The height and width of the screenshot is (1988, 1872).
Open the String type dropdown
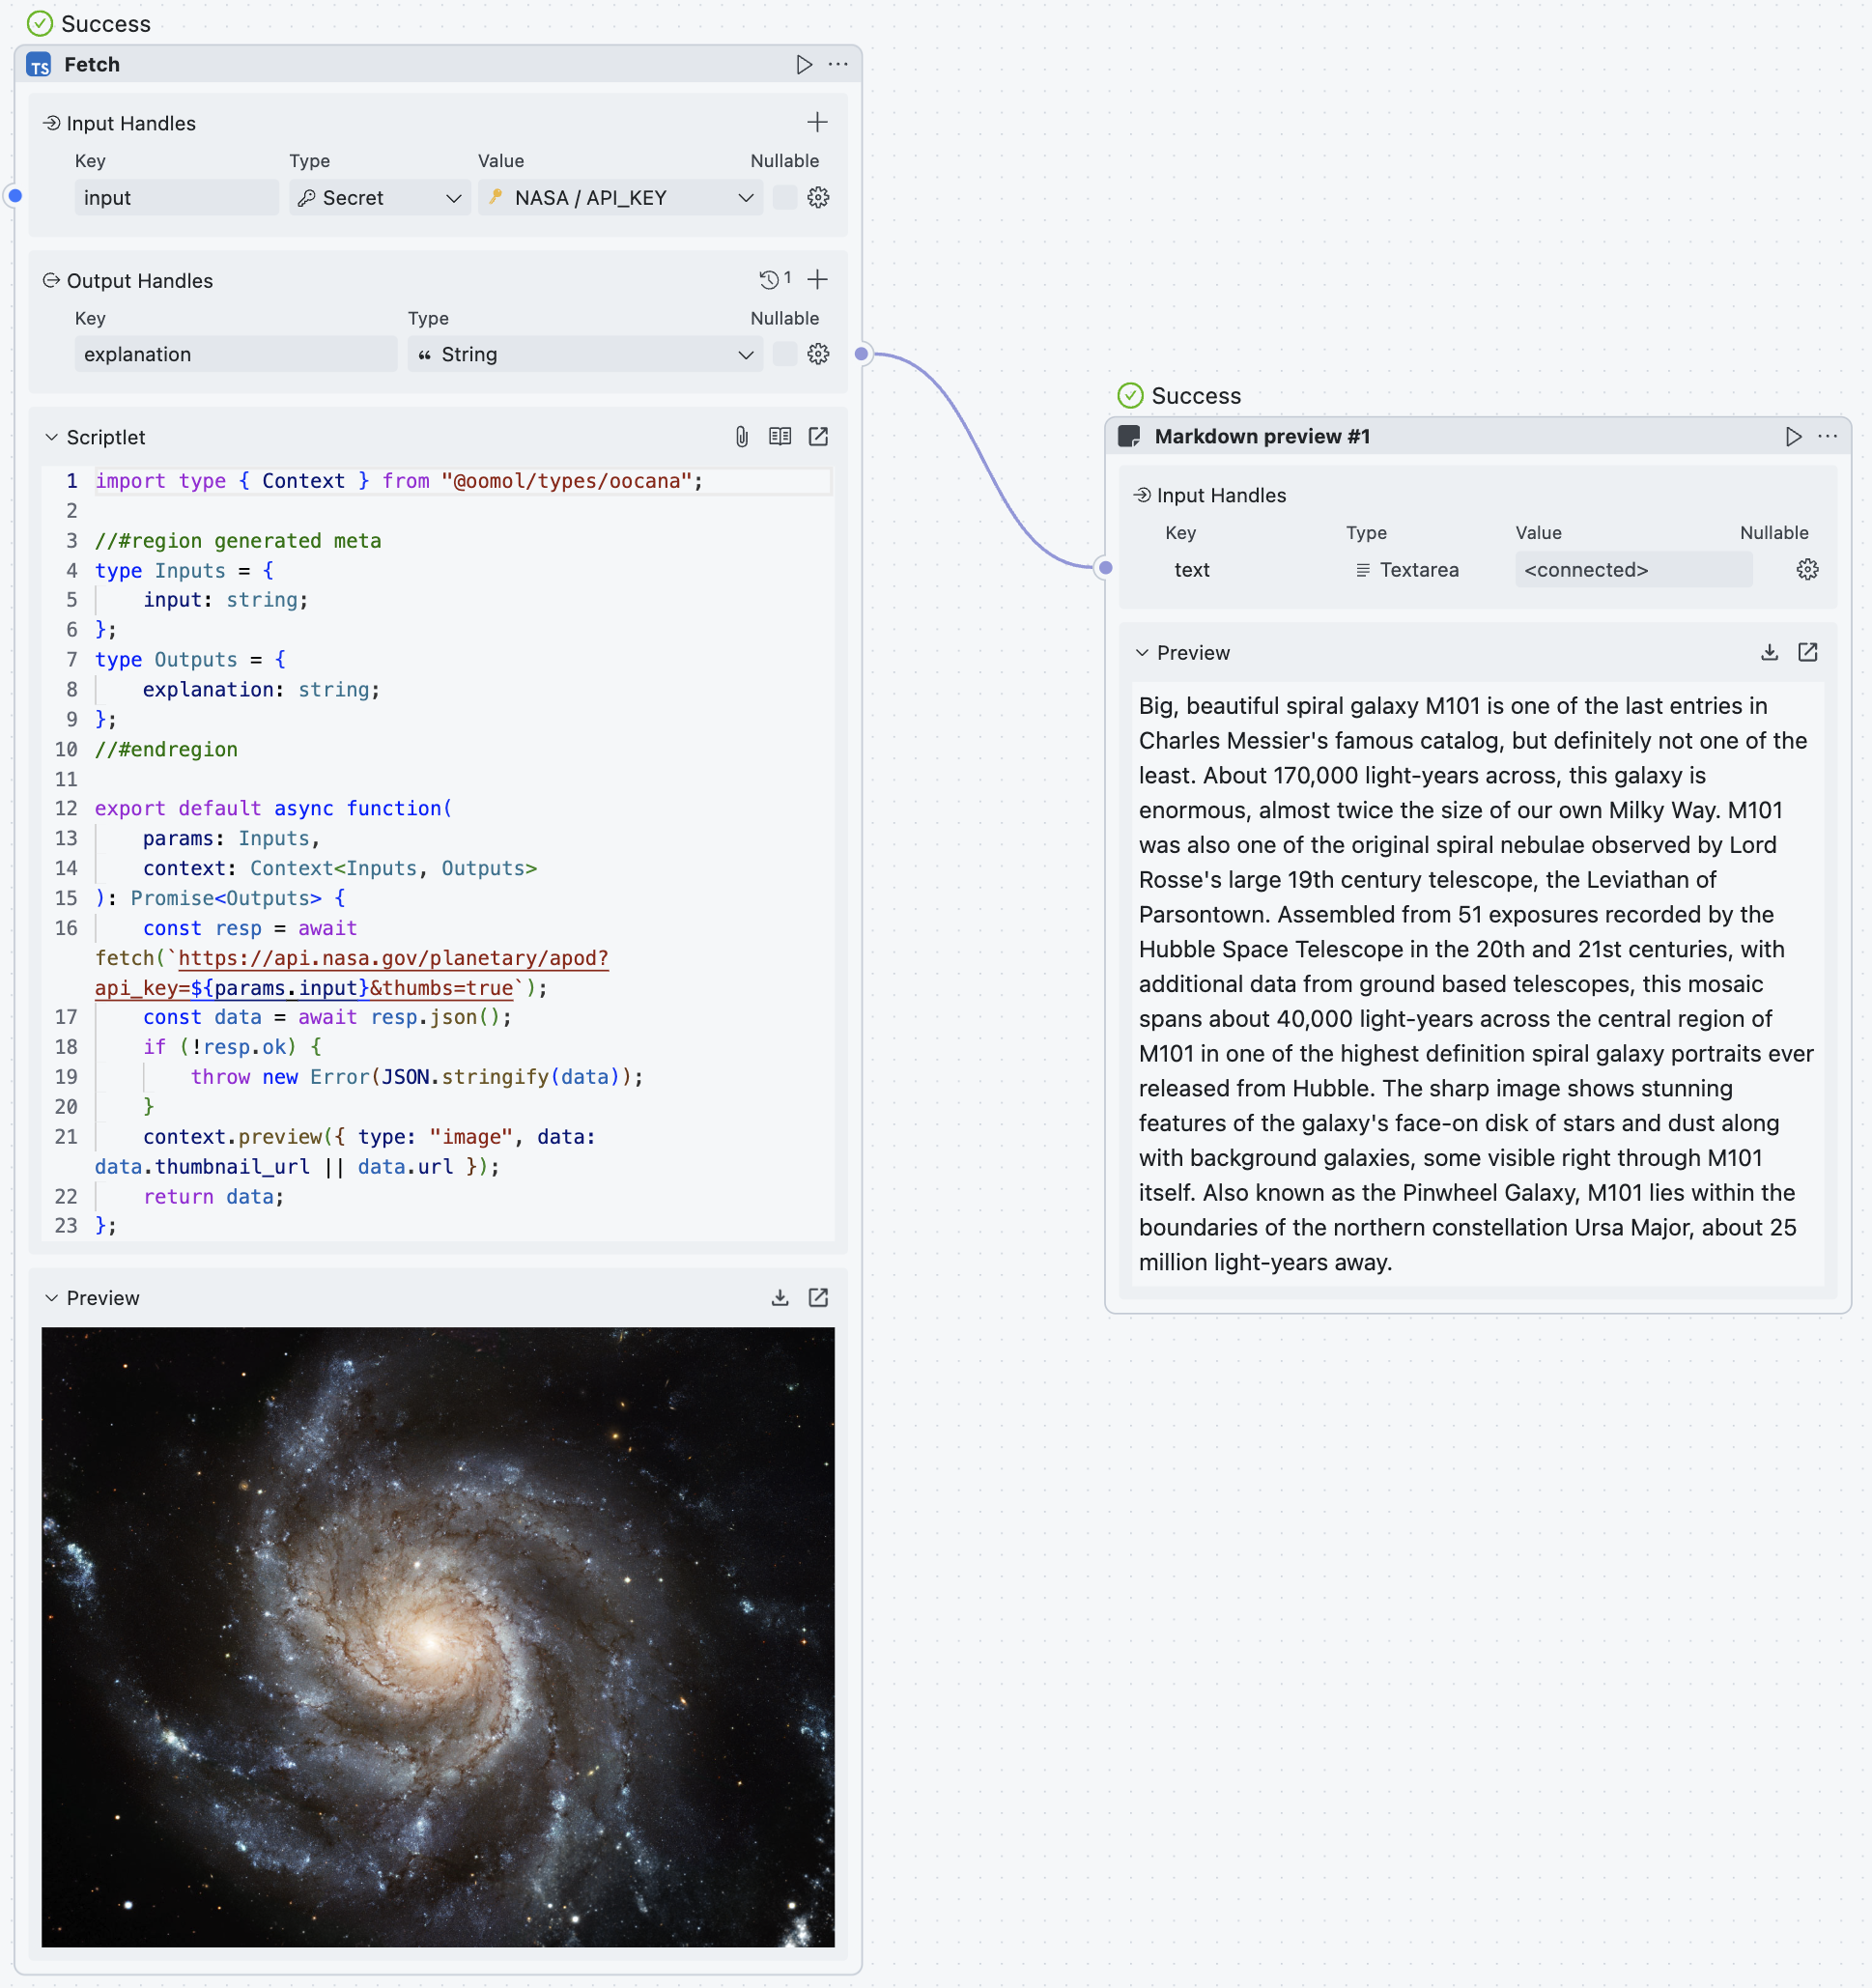coord(585,354)
